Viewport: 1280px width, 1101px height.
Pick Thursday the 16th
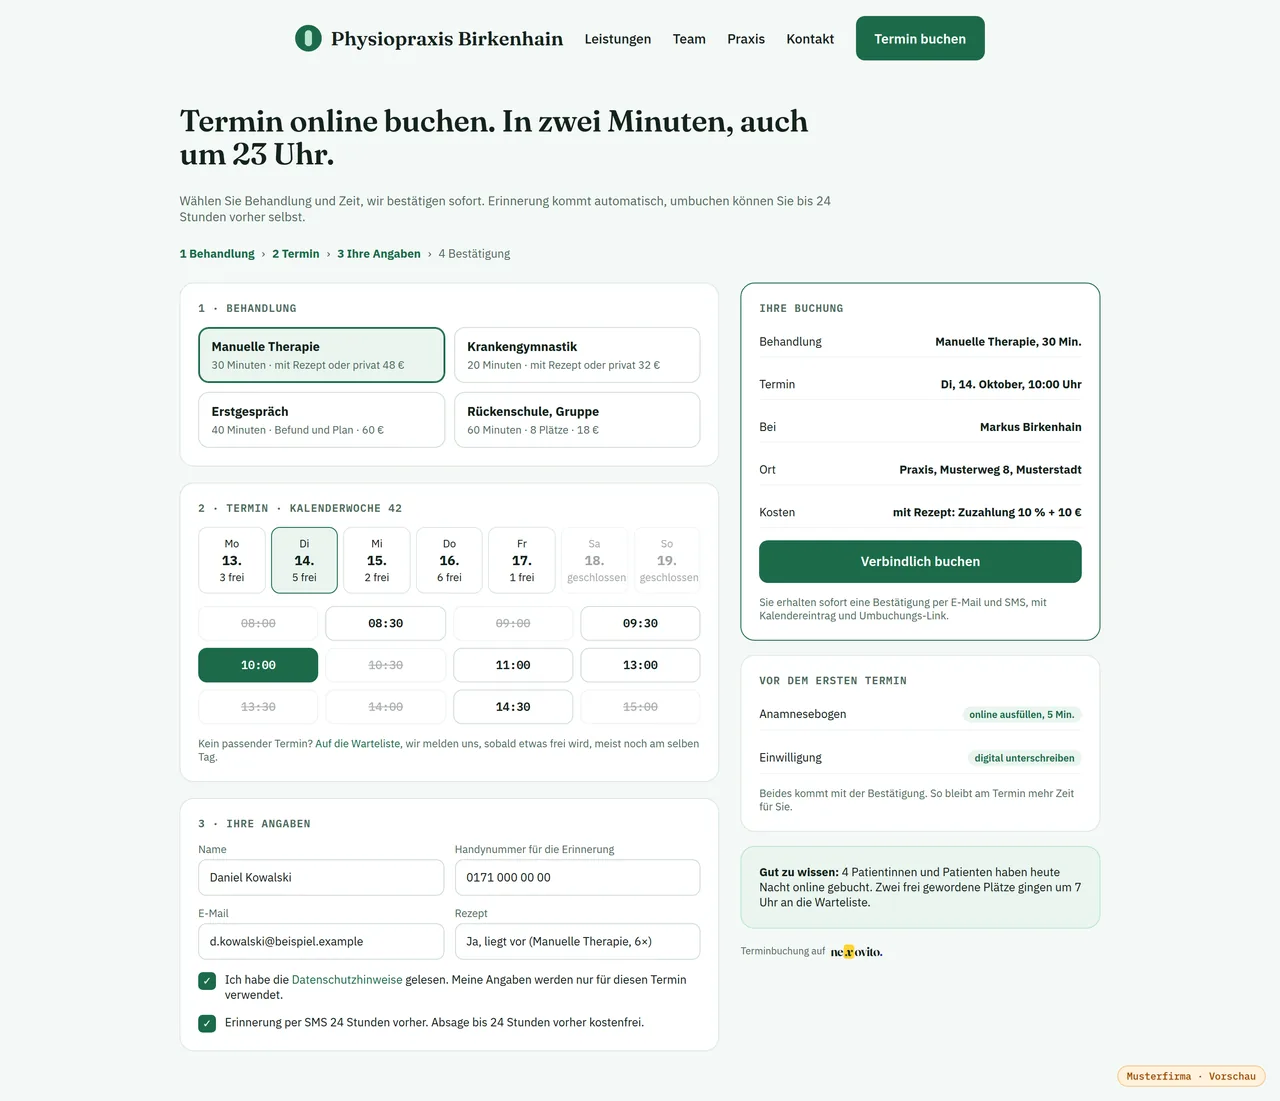pyautogui.click(x=449, y=560)
